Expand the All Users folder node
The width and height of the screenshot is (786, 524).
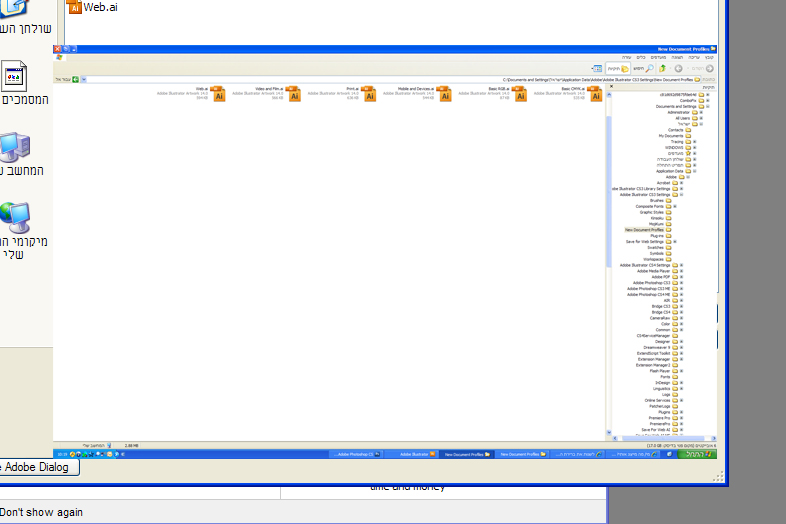(x=701, y=118)
